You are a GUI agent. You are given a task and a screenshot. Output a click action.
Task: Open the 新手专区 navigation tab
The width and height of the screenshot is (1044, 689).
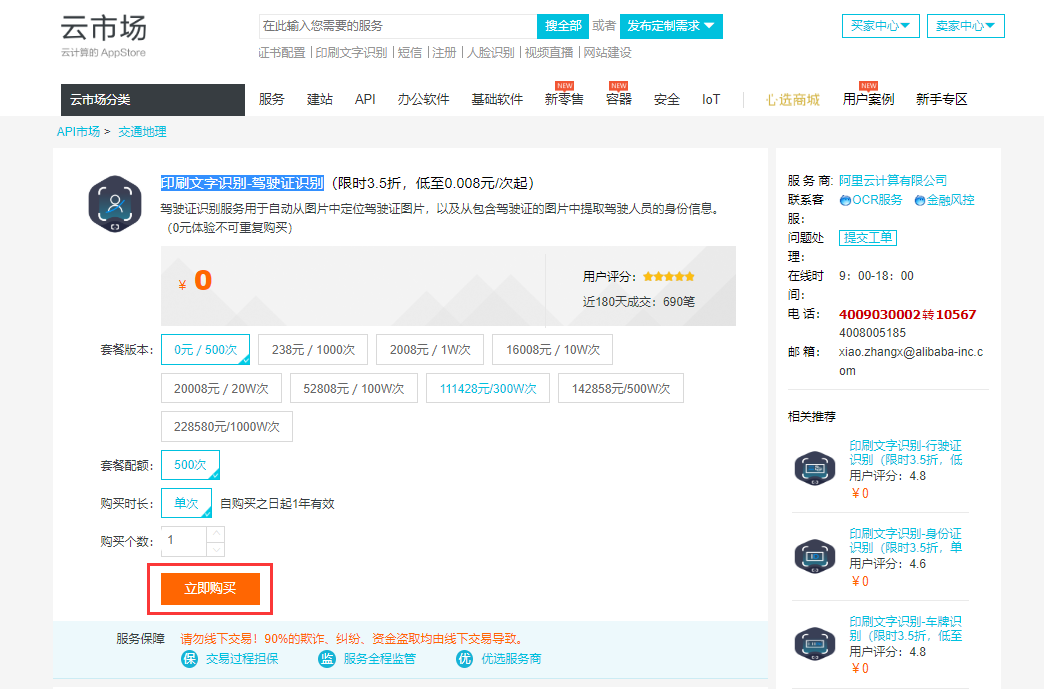pyautogui.click(x=941, y=99)
